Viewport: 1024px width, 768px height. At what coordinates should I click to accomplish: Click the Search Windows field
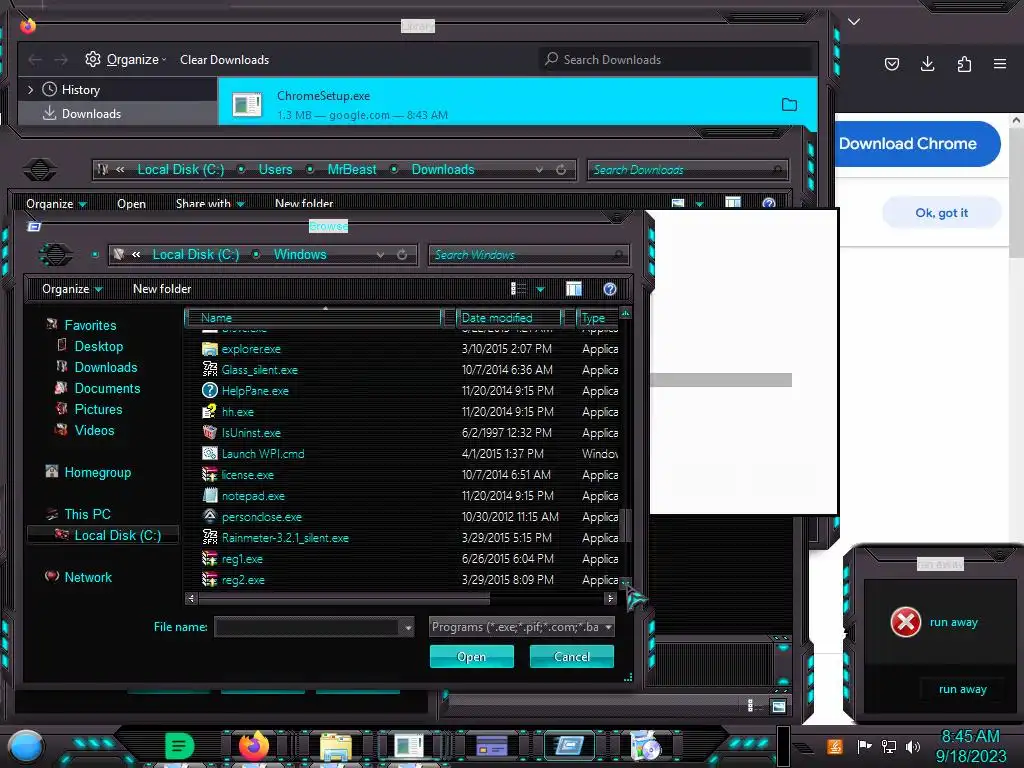click(529, 255)
